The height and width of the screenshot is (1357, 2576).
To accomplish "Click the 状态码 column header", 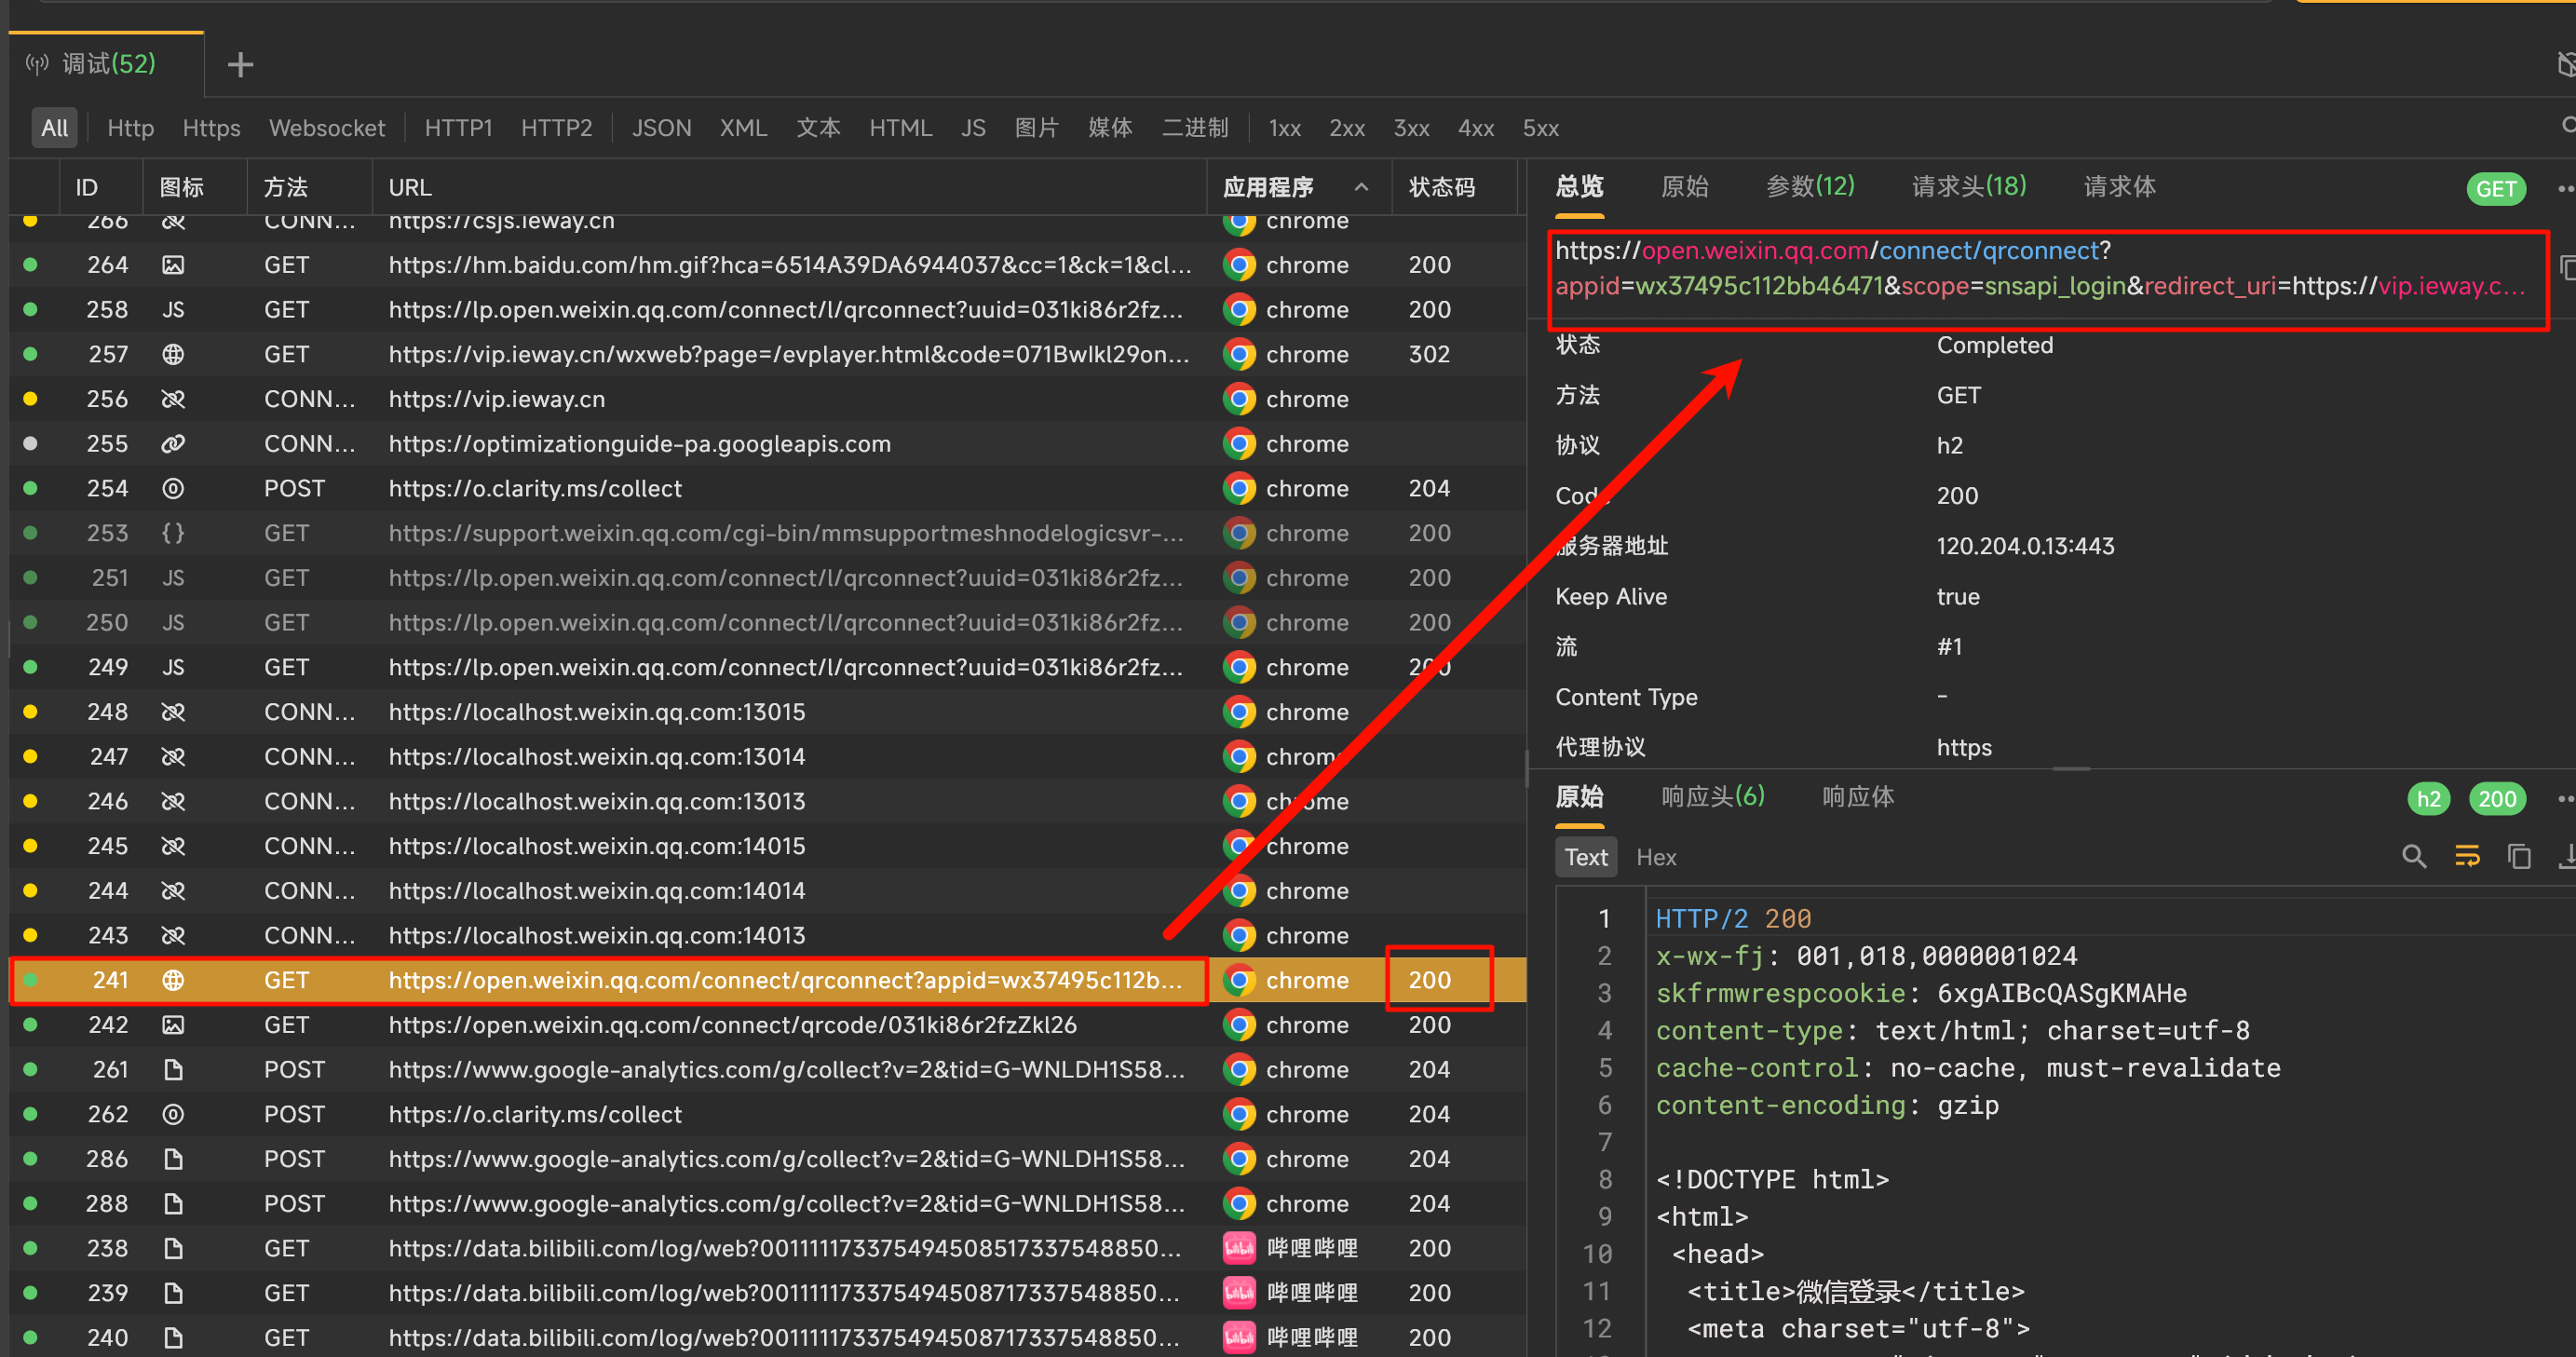I will pos(1442,187).
